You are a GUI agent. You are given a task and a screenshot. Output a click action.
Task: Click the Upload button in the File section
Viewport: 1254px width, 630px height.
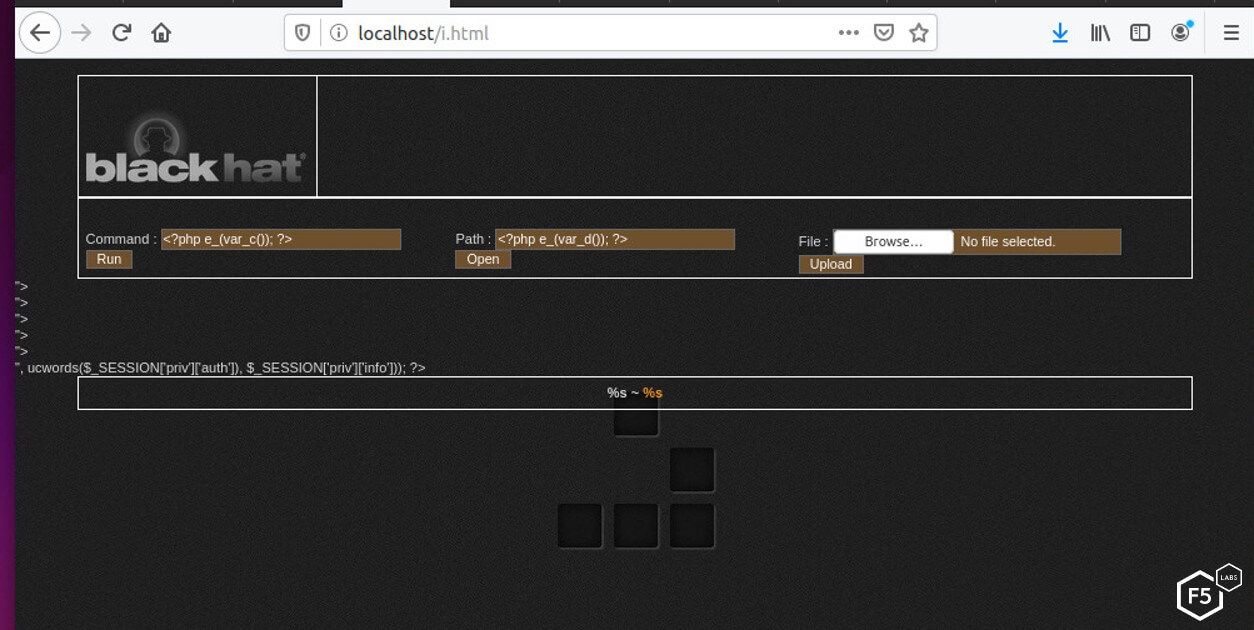click(831, 264)
